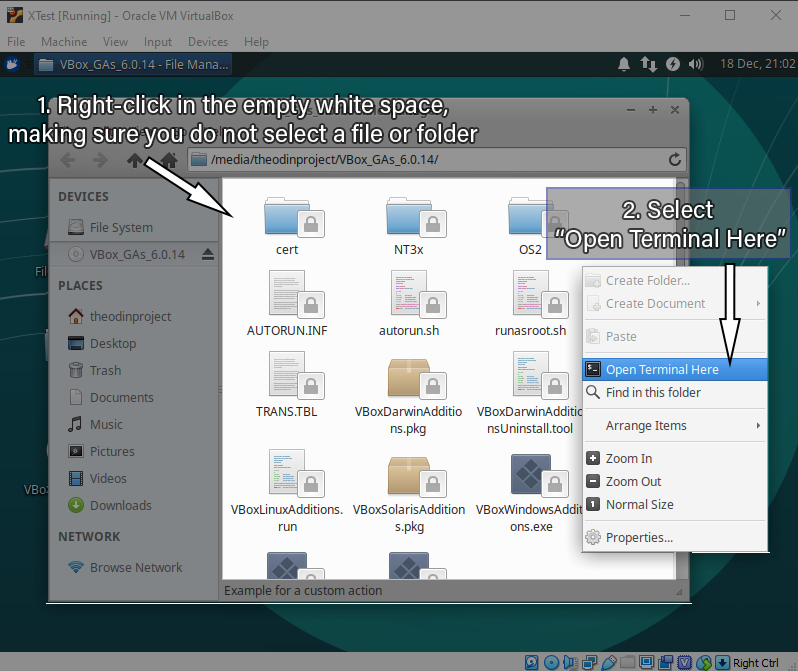Reload the folder using refresh icon
This screenshot has width=798, height=671.
click(675, 160)
